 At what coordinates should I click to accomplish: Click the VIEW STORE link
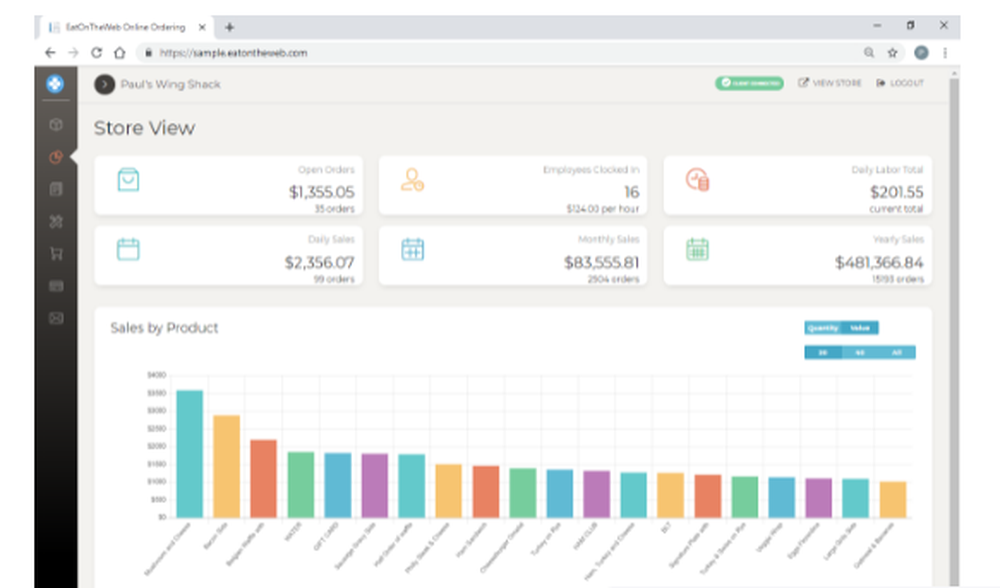point(830,83)
